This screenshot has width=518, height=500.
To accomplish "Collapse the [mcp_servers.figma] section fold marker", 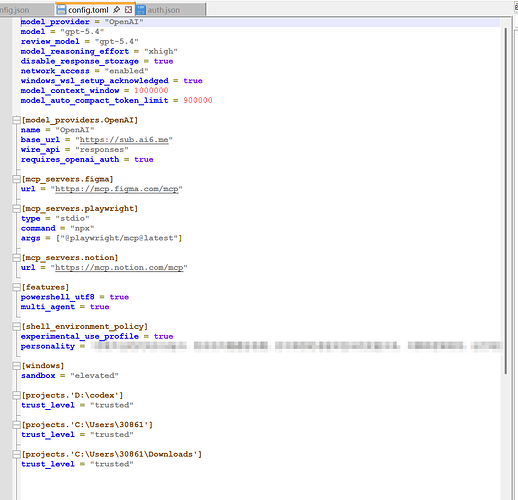I will pyautogui.click(x=16, y=179).
